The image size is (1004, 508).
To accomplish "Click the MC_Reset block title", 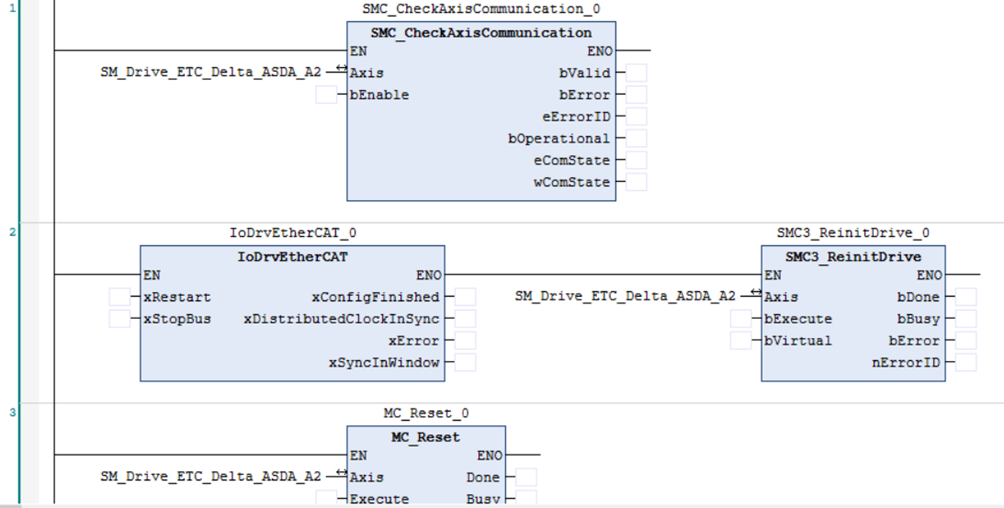I will [x=426, y=437].
